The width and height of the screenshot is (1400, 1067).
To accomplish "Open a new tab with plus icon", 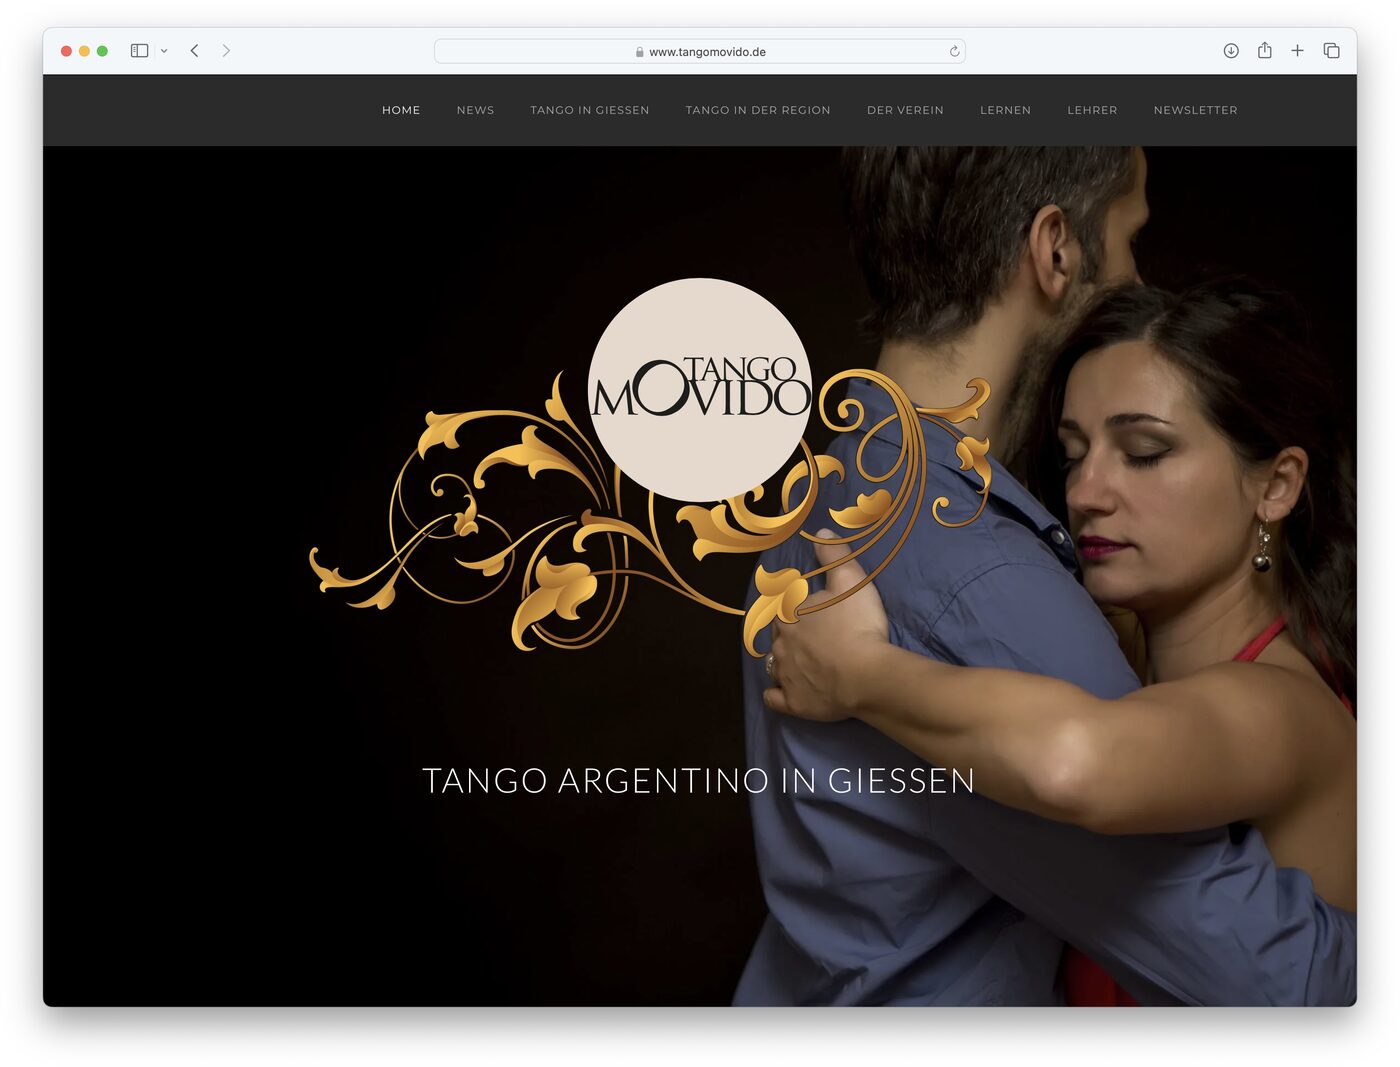I will (1297, 51).
